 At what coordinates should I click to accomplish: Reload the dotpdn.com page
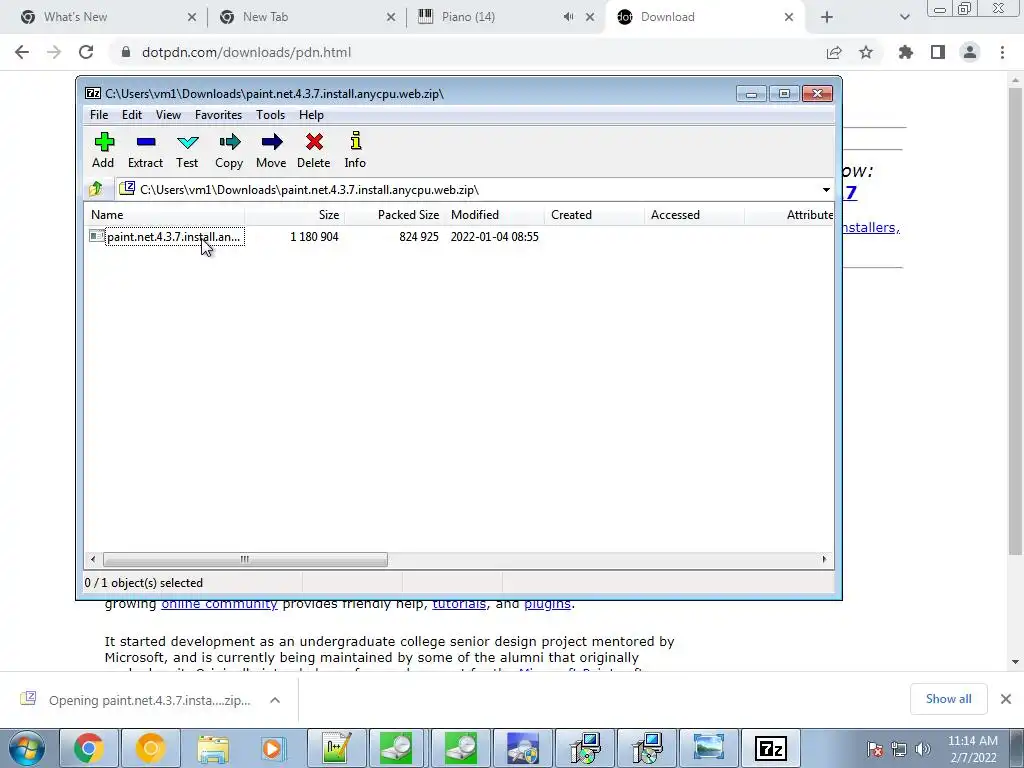tap(86, 52)
